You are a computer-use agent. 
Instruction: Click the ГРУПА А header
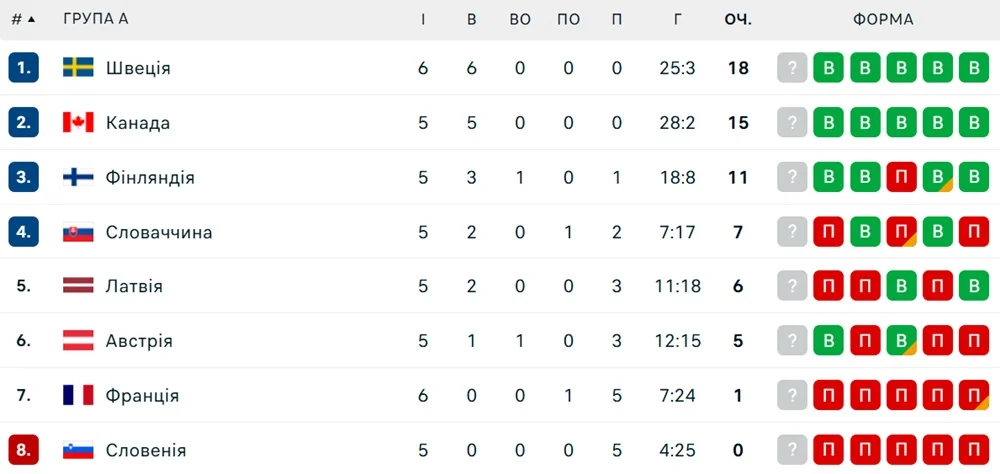(95, 19)
